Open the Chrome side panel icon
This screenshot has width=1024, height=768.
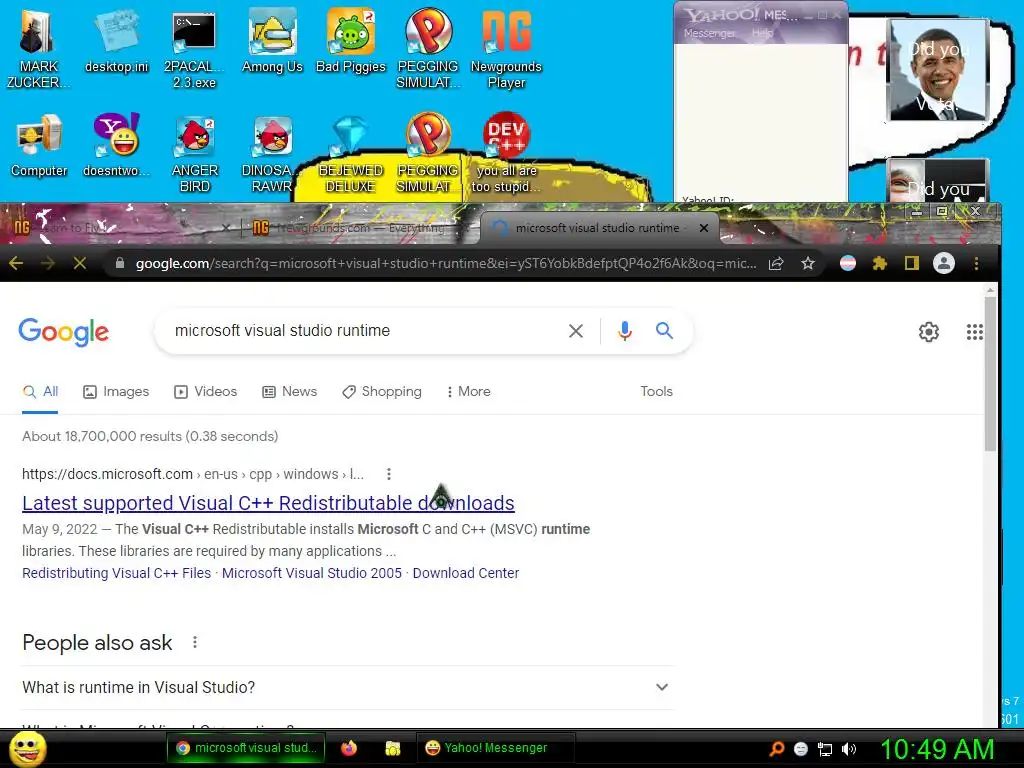click(x=912, y=263)
